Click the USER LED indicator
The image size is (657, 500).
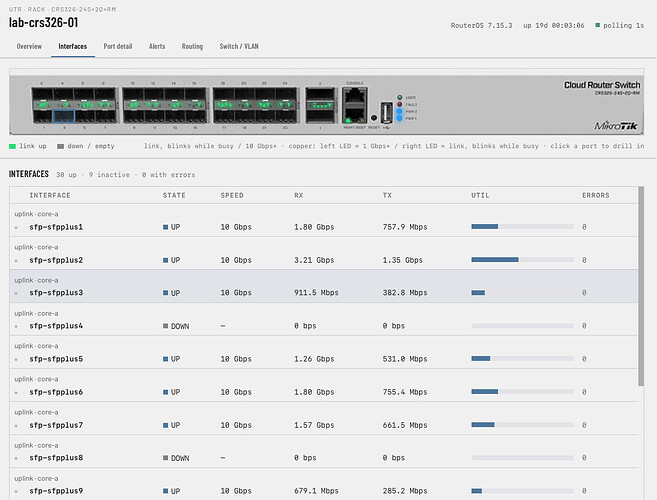[x=399, y=97]
